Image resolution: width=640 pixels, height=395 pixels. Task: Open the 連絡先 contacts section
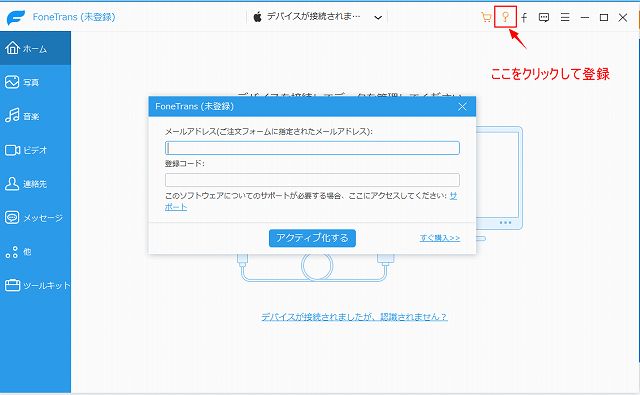coord(36,184)
